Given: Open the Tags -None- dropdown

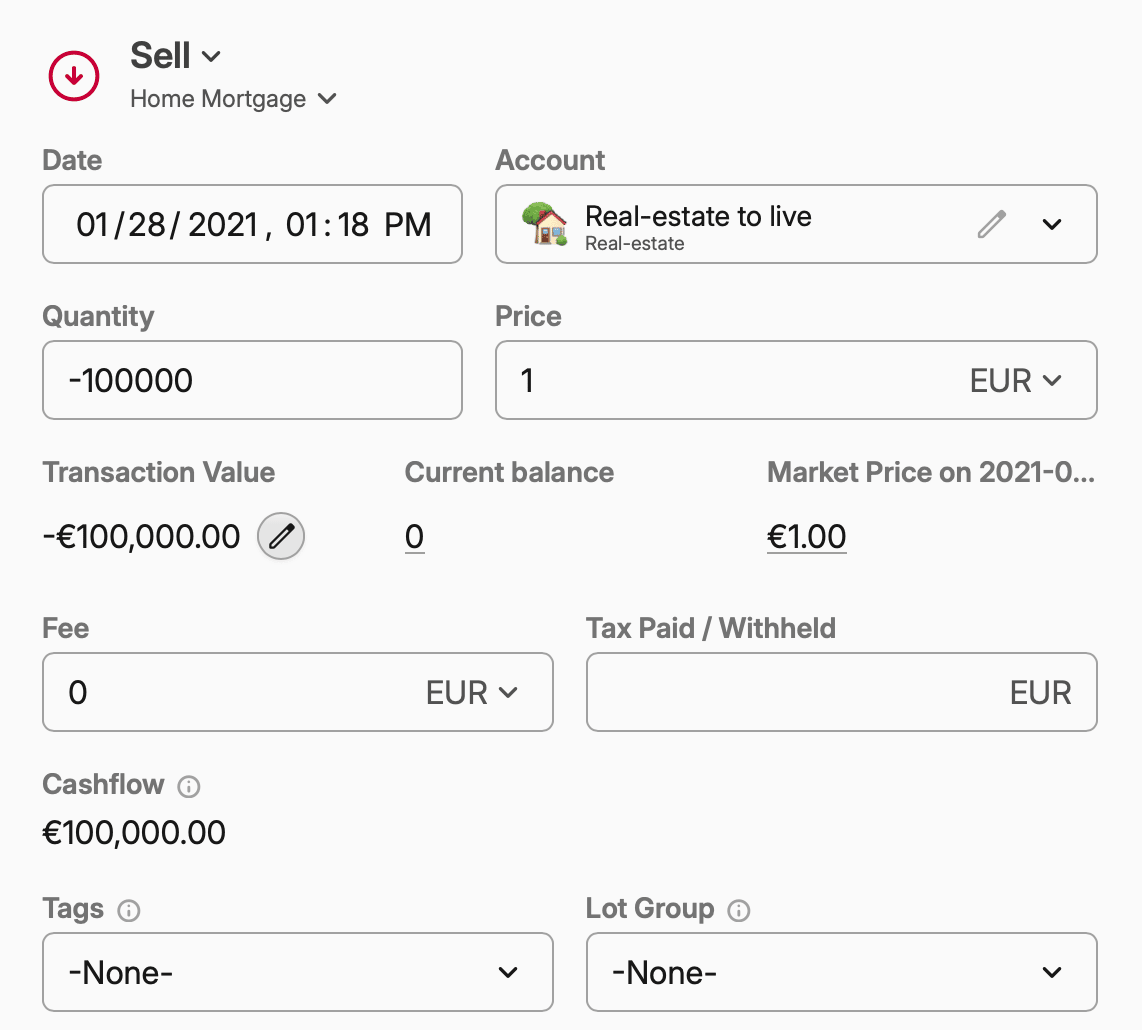Looking at the screenshot, I should tap(298, 971).
